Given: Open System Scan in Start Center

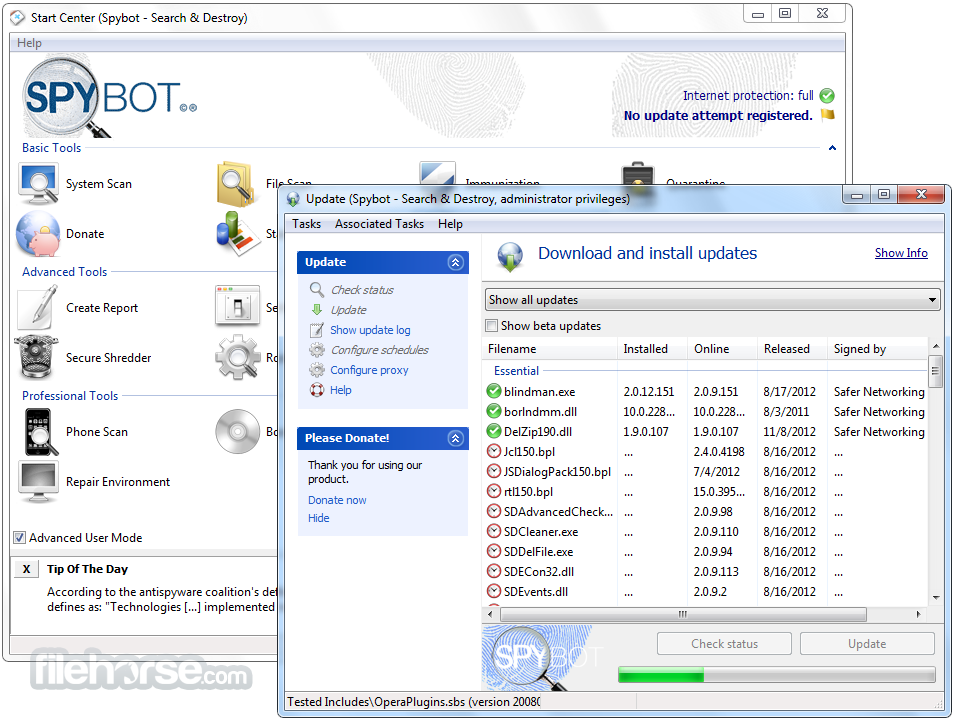Looking at the screenshot, I should [x=75, y=184].
